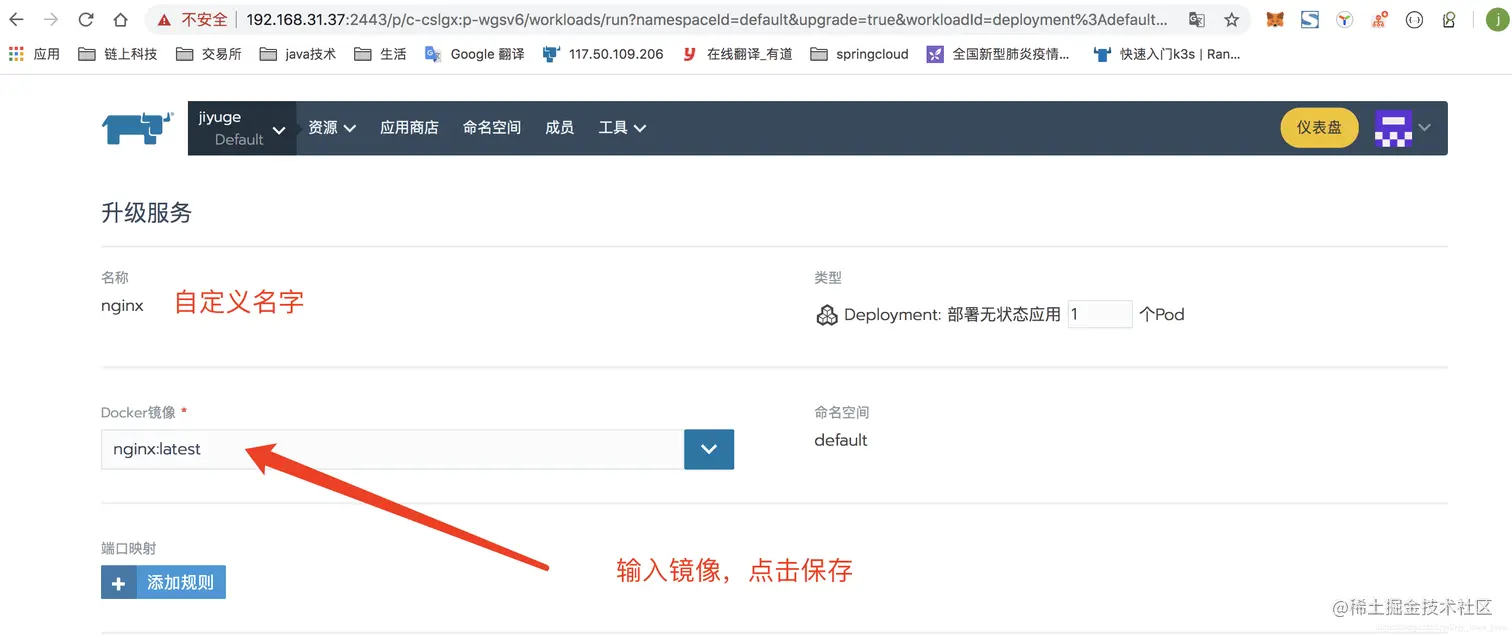Open the MetaMask fox extension
Image resolution: width=1512 pixels, height=637 pixels.
pyautogui.click(x=1275, y=19)
